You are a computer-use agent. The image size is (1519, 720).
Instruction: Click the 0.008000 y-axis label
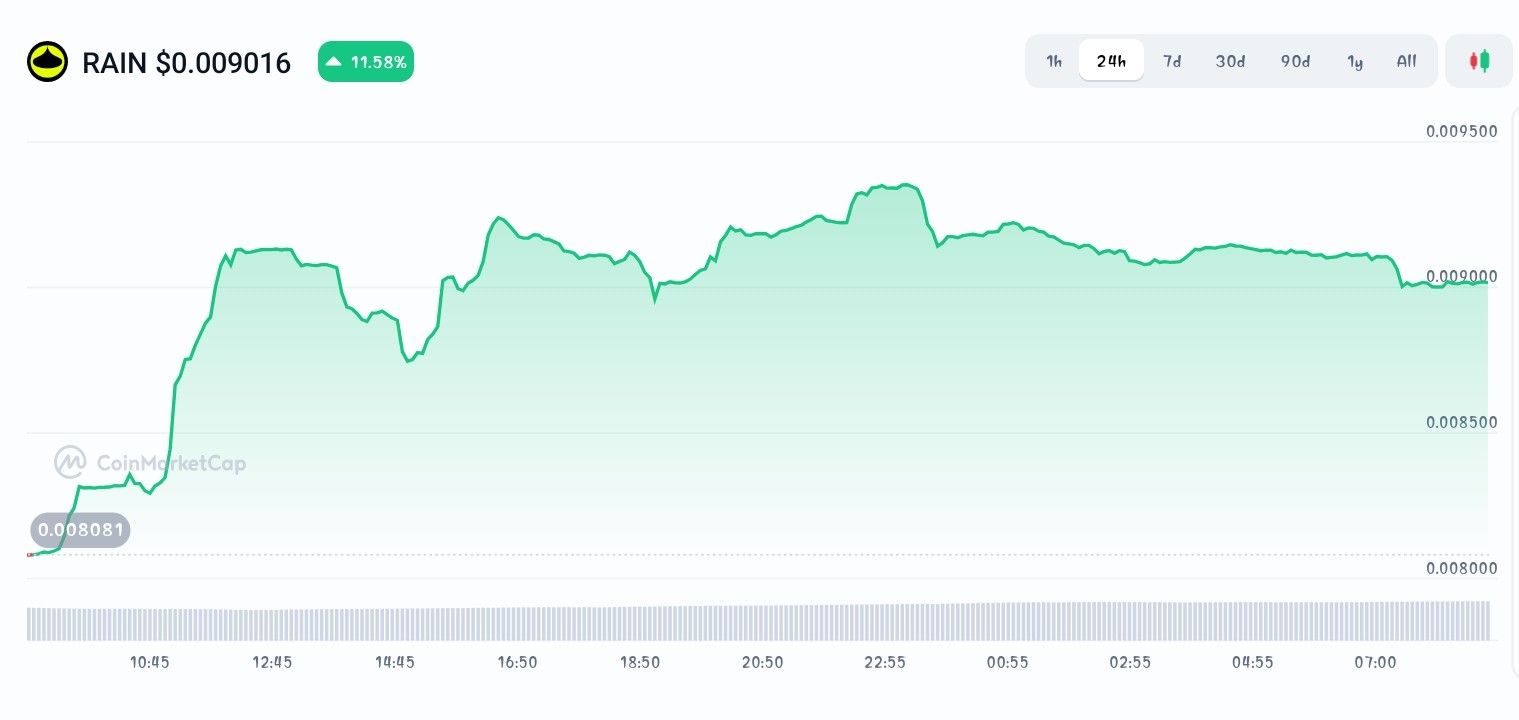coord(1462,568)
